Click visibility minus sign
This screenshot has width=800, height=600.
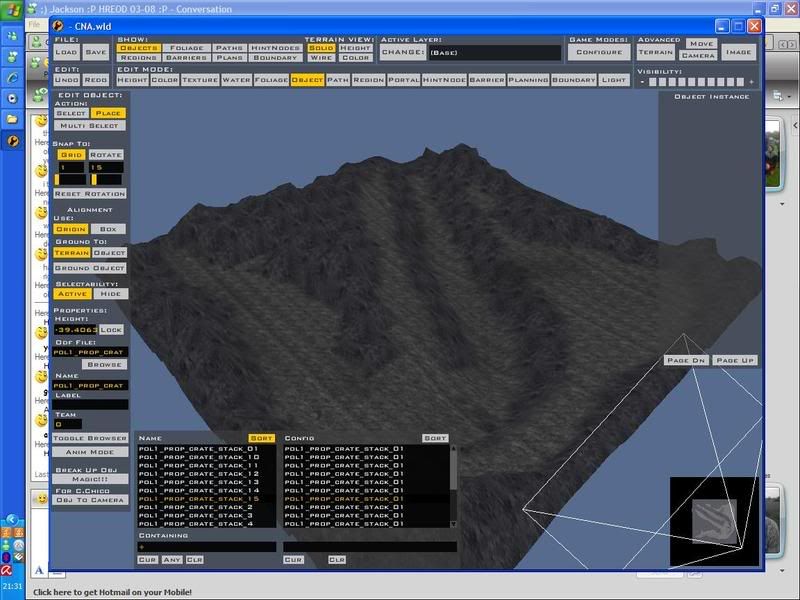pos(642,82)
